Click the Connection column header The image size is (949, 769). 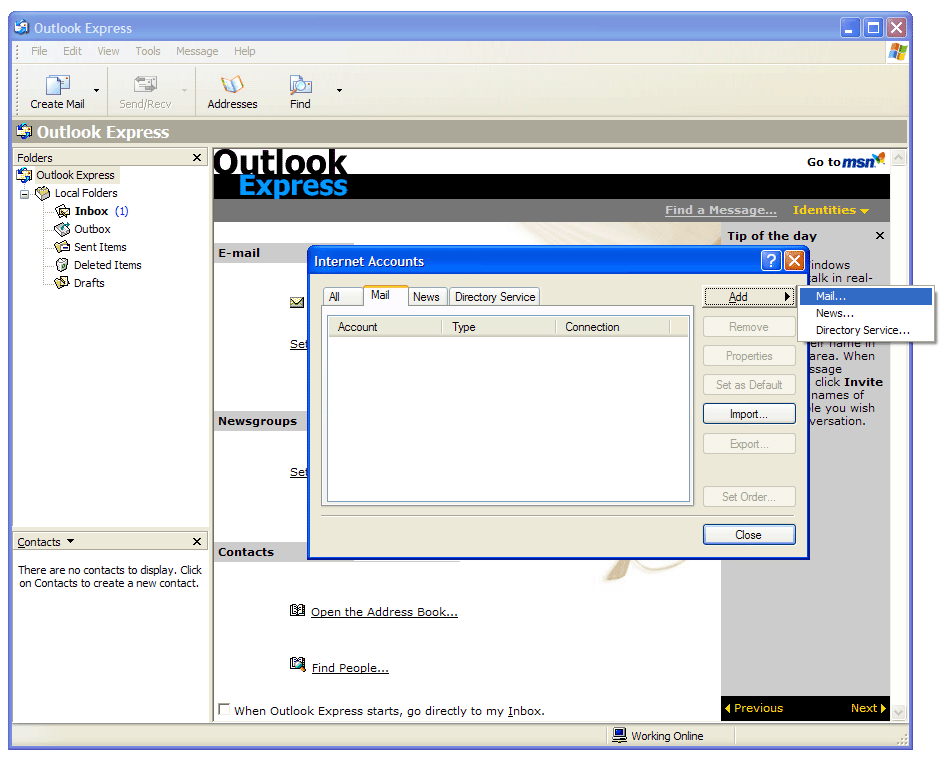click(x=612, y=327)
